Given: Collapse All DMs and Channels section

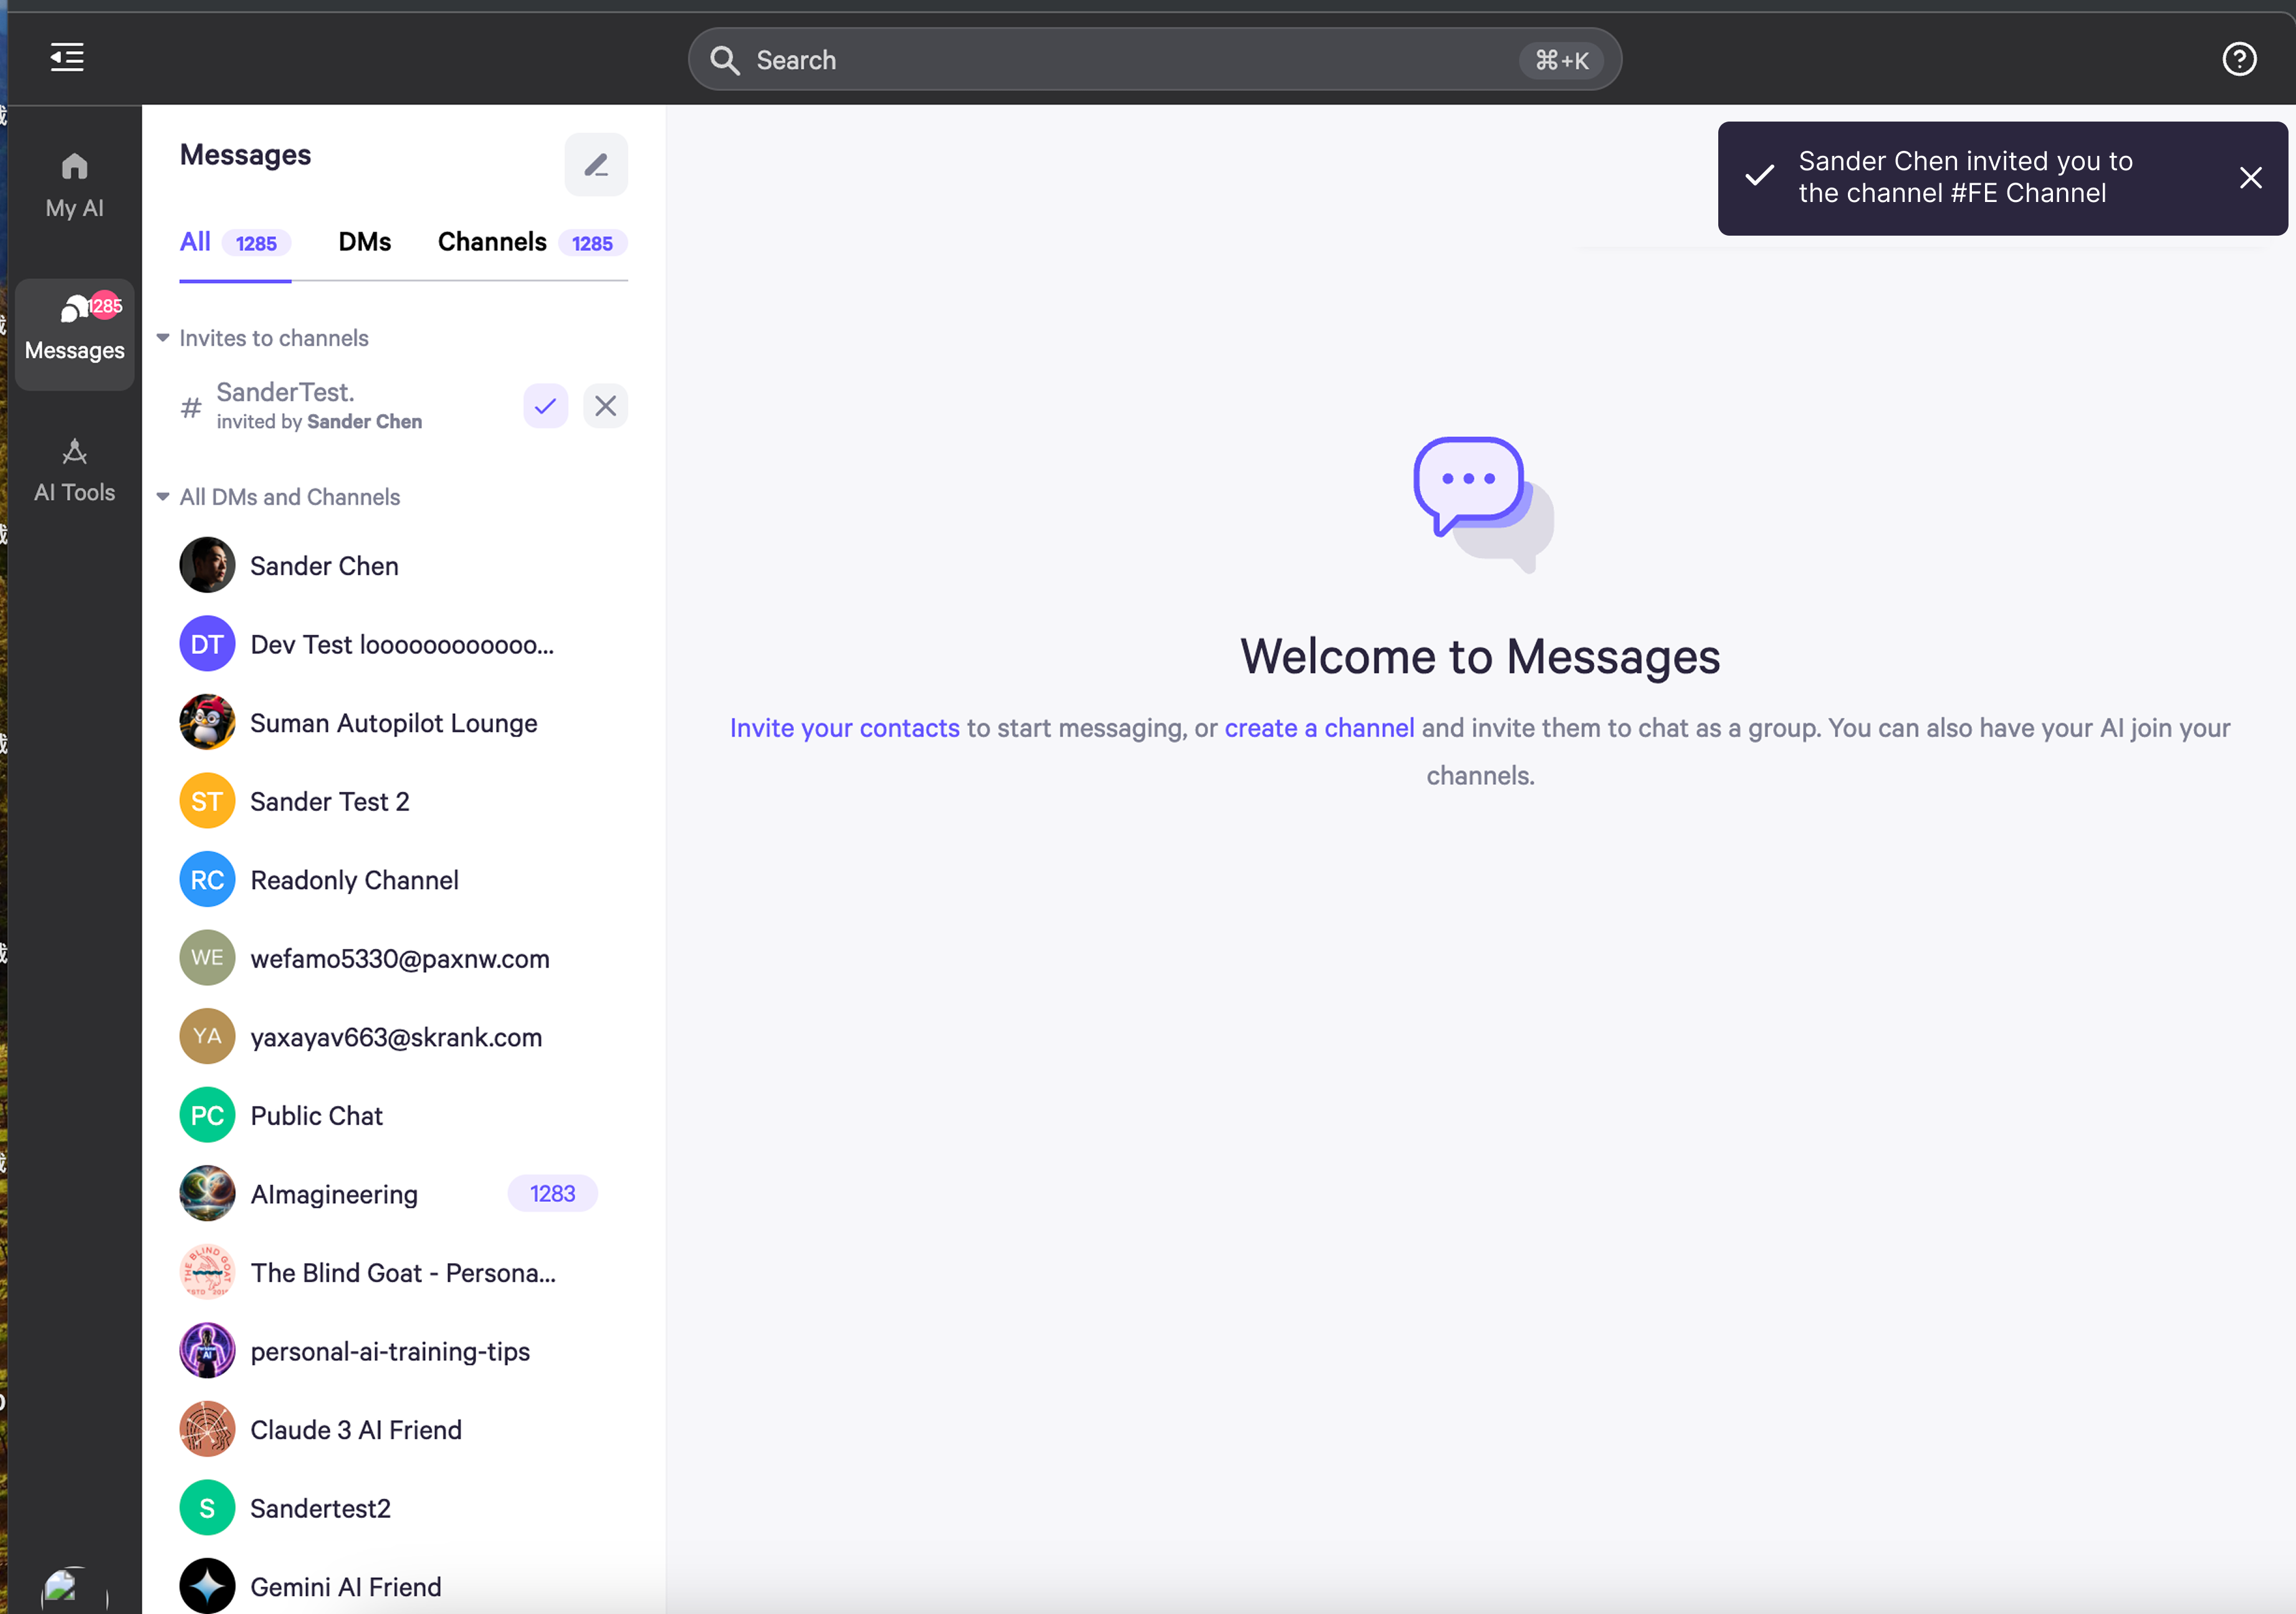Looking at the screenshot, I should tap(163, 497).
